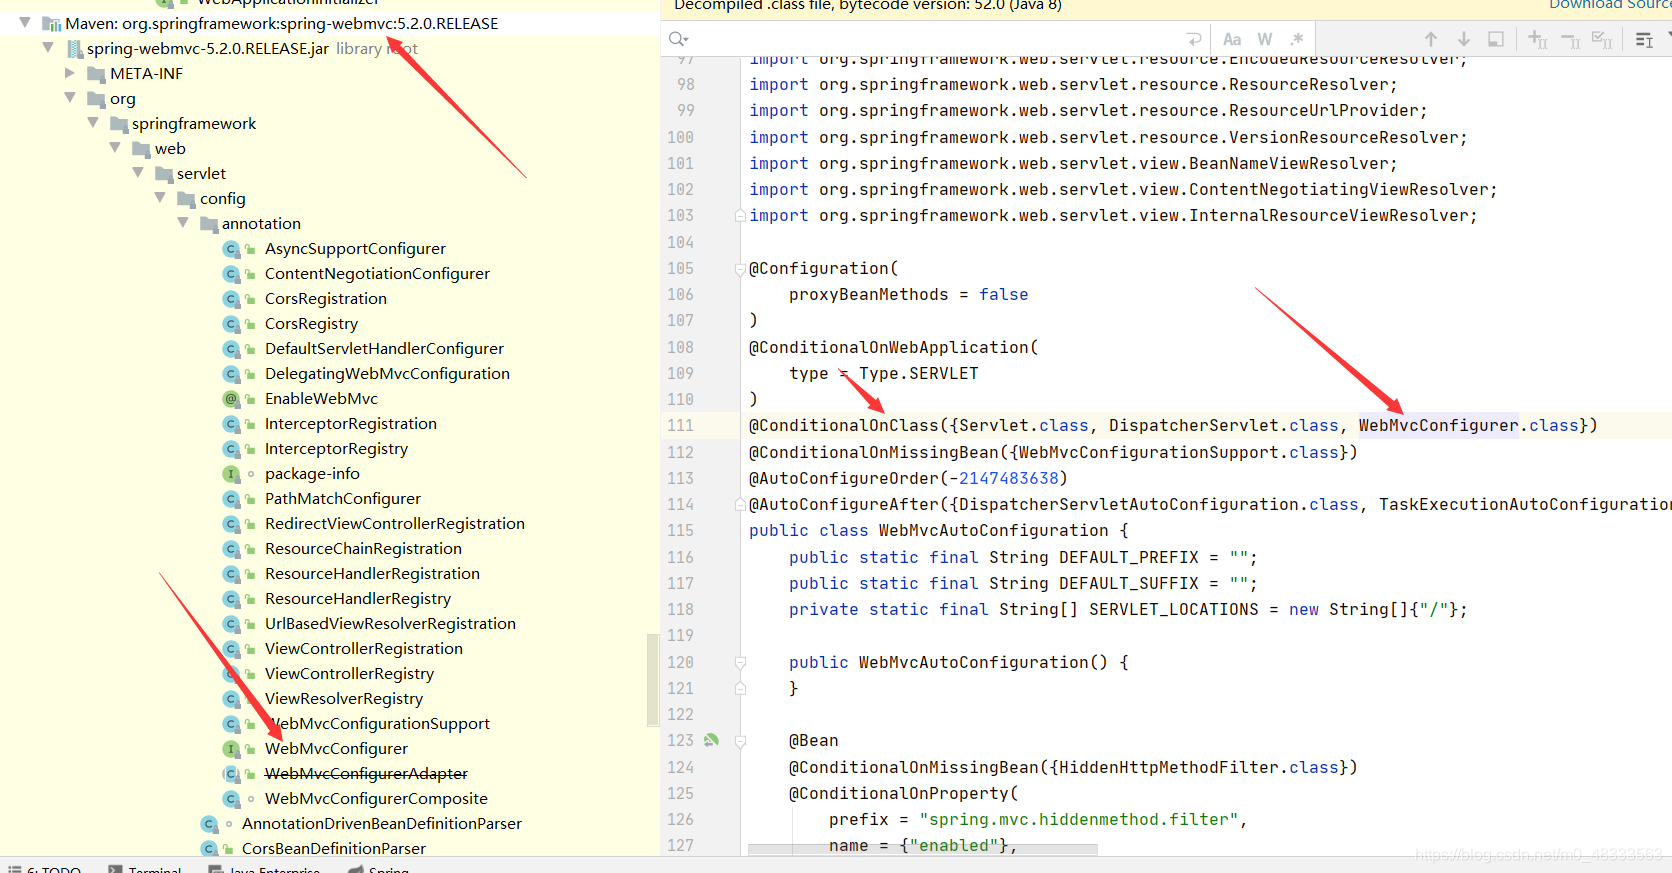This screenshot has width=1672, height=873.
Task: Click the search magnifier history icon
Action: coord(678,39)
